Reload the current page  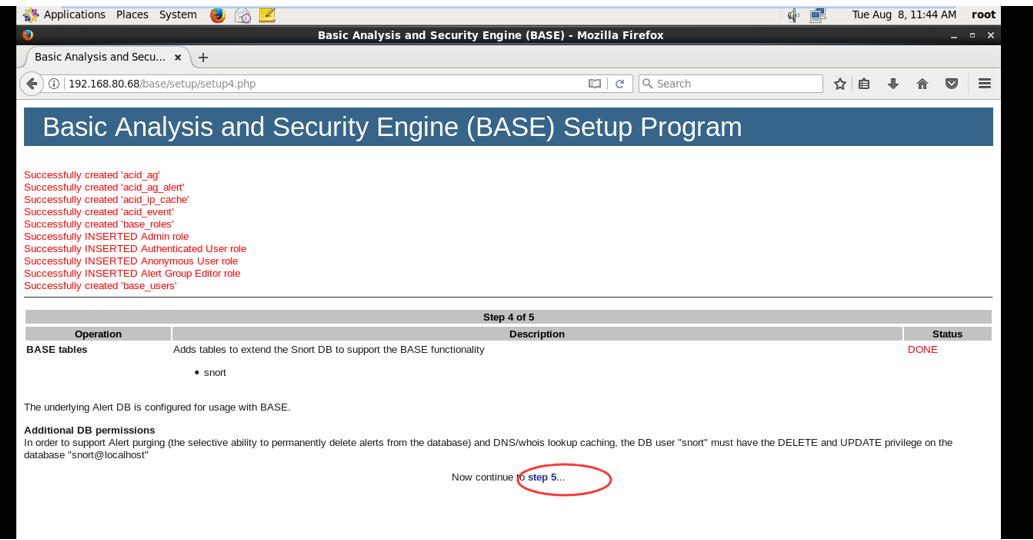coord(619,84)
